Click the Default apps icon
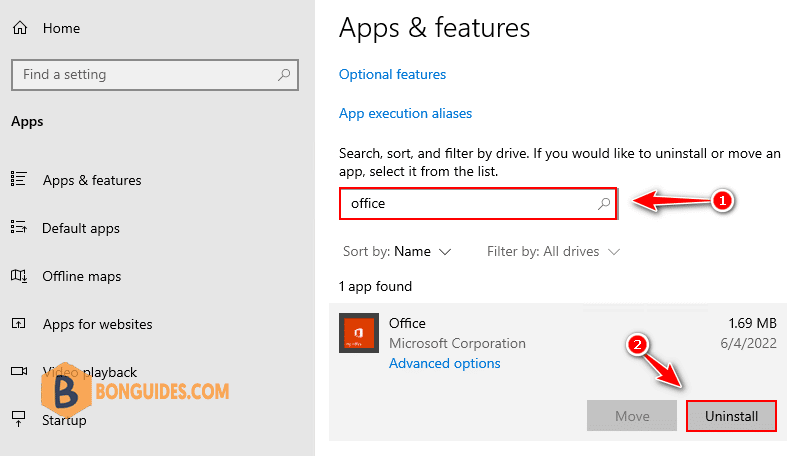This screenshot has width=789, height=456. 19,227
